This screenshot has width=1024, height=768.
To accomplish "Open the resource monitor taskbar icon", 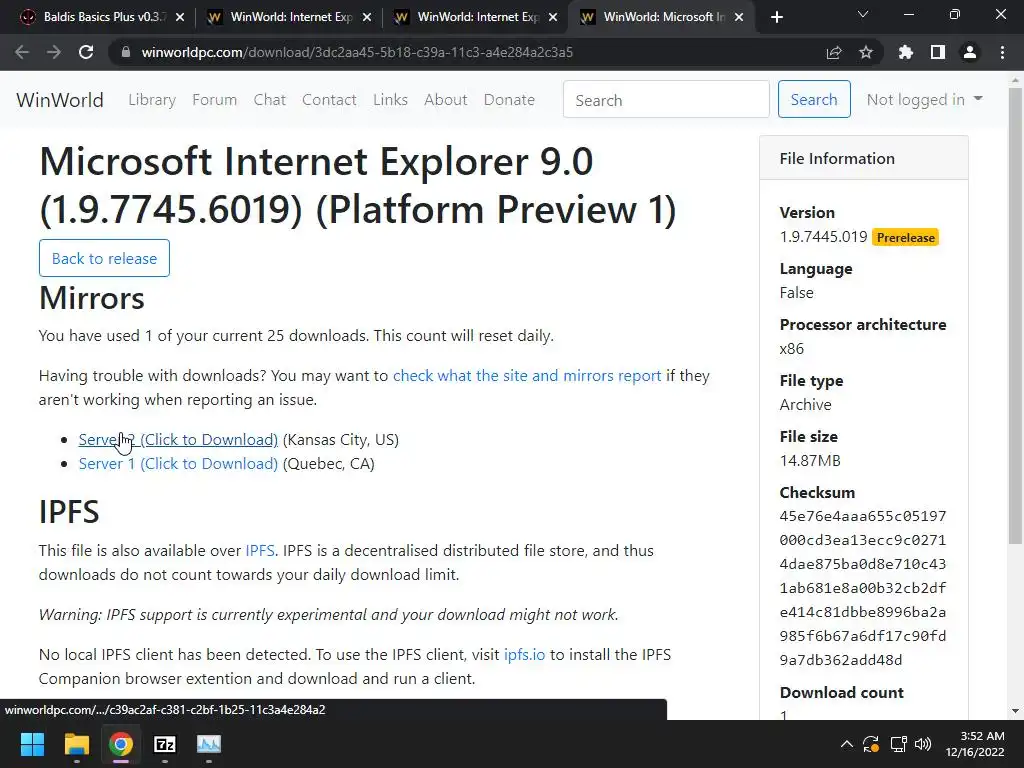I will 209,744.
